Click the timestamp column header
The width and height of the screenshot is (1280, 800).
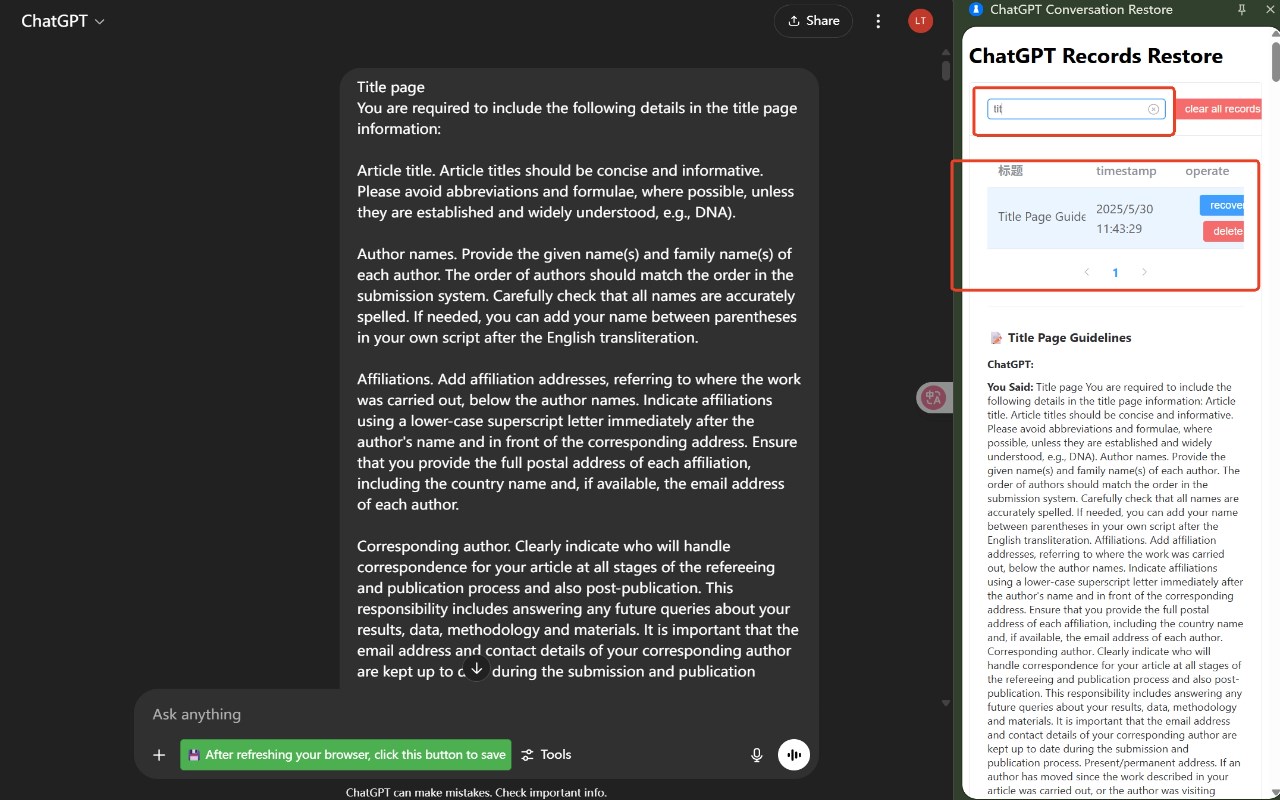coord(1126,171)
